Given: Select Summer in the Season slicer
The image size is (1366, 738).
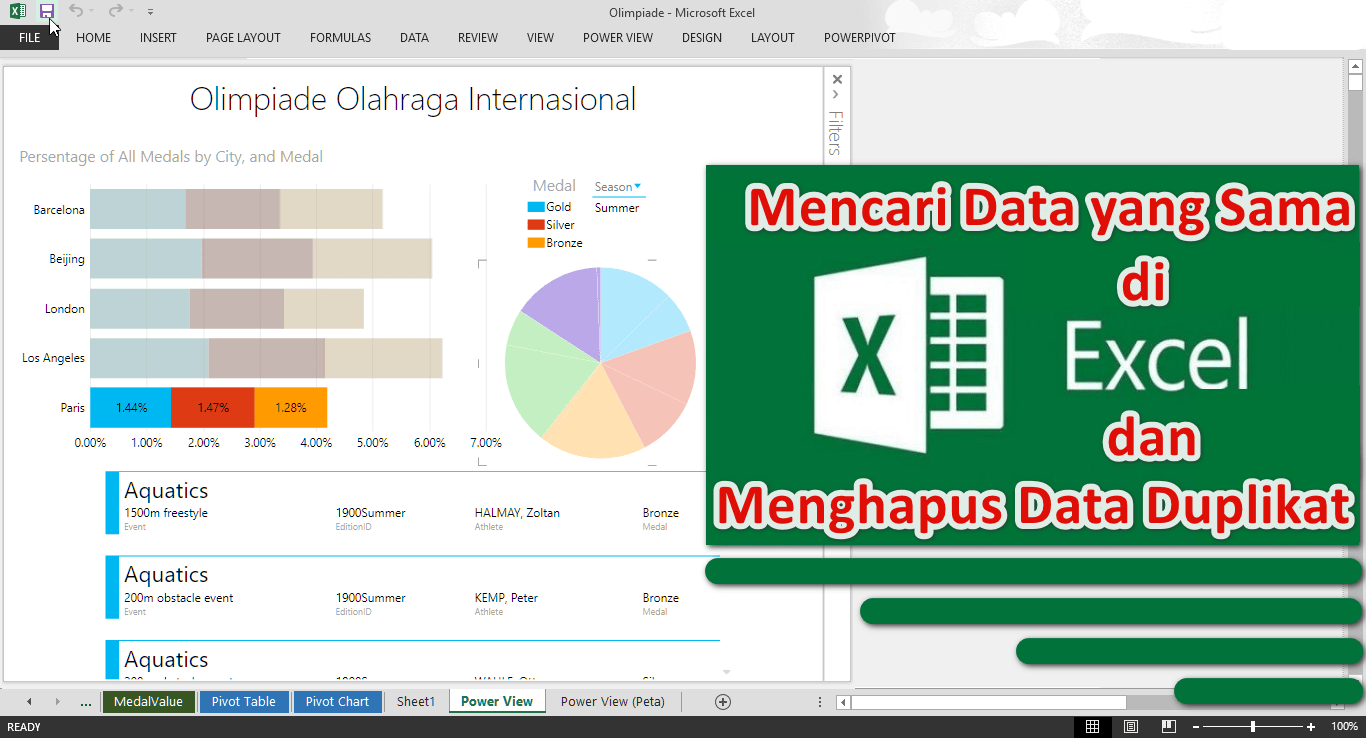Looking at the screenshot, I should 617,208.
